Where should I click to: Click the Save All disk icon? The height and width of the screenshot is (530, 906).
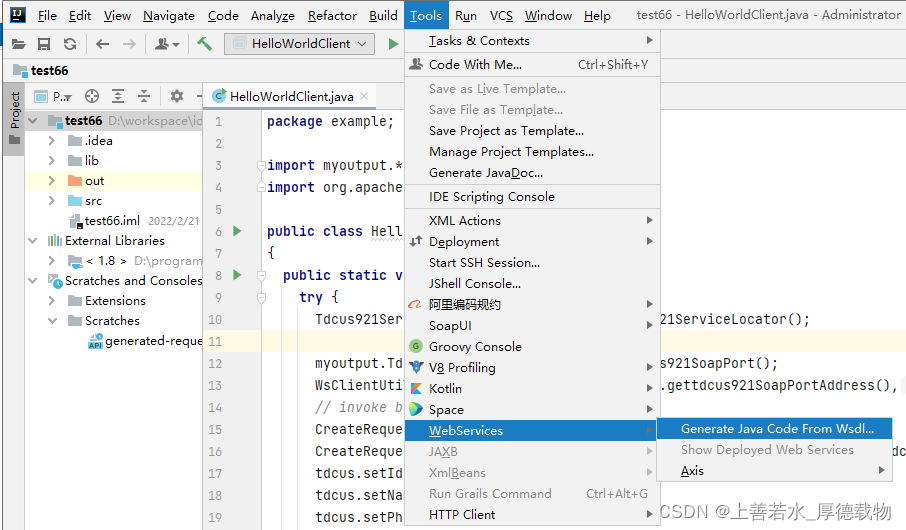point(44,44)
